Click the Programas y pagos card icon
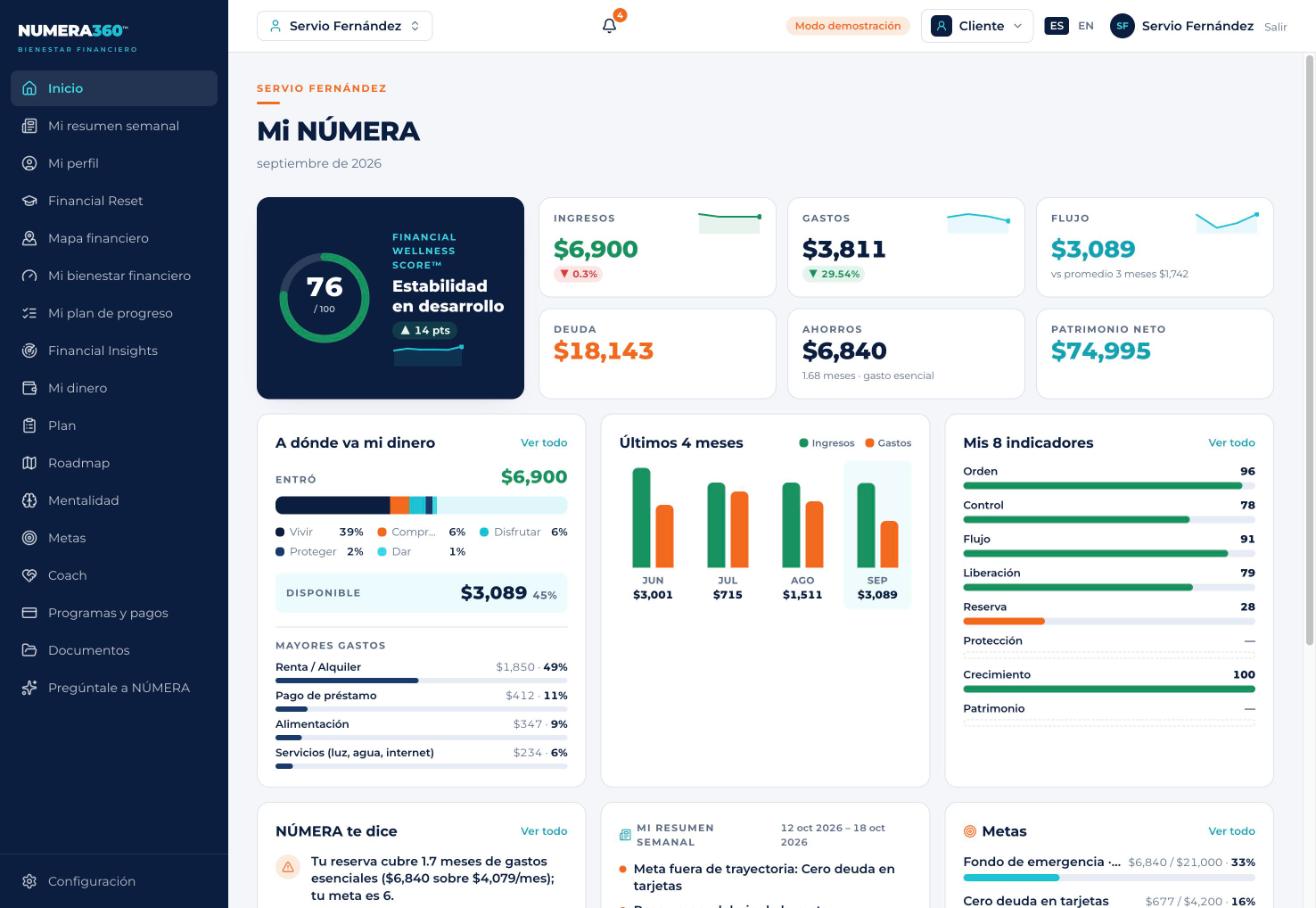1316x908 pixels. click(x=29, y=613)
